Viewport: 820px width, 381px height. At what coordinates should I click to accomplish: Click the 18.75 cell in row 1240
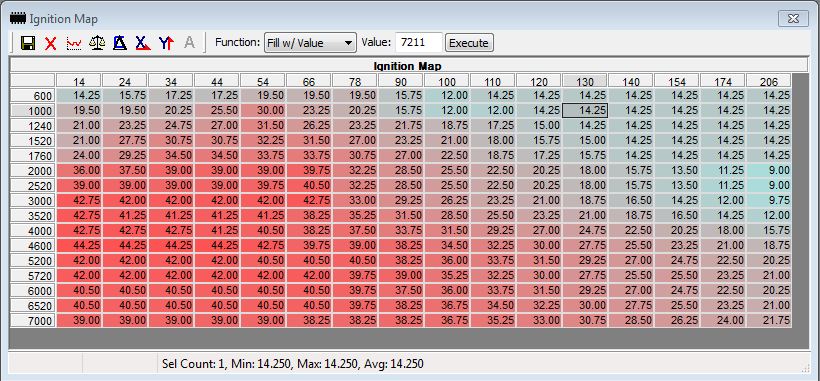tap(447, 125)
